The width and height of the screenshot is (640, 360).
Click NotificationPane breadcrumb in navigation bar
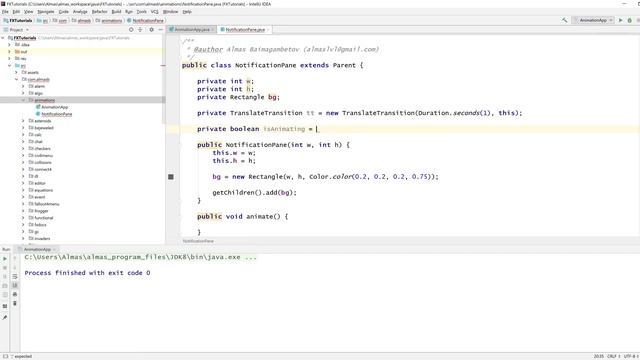[x=145, y=20]
